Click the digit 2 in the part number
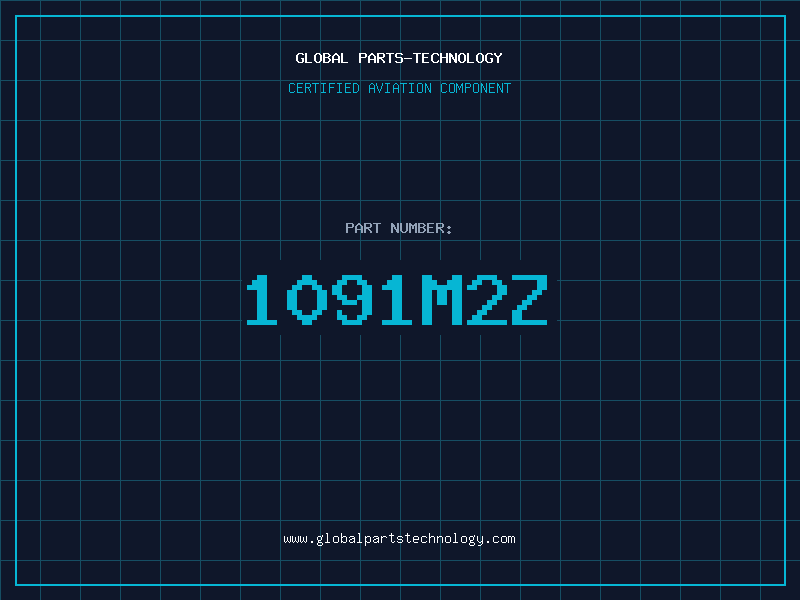Screen dimensions: 800x600 coord(487,300)
